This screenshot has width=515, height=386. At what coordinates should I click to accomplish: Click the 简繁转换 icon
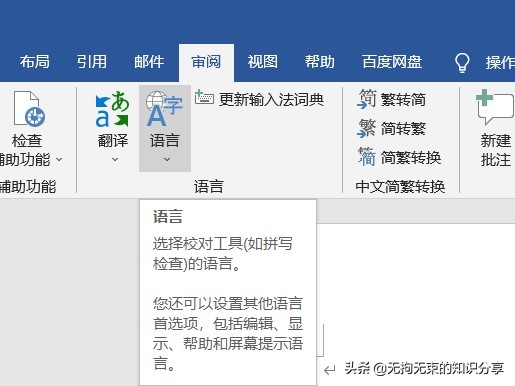click(x=367, y=157)
